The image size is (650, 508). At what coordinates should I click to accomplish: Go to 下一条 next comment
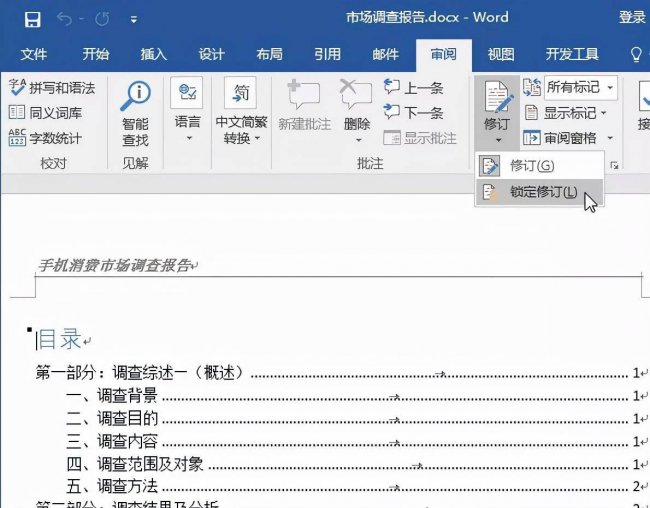coord(414,112)
